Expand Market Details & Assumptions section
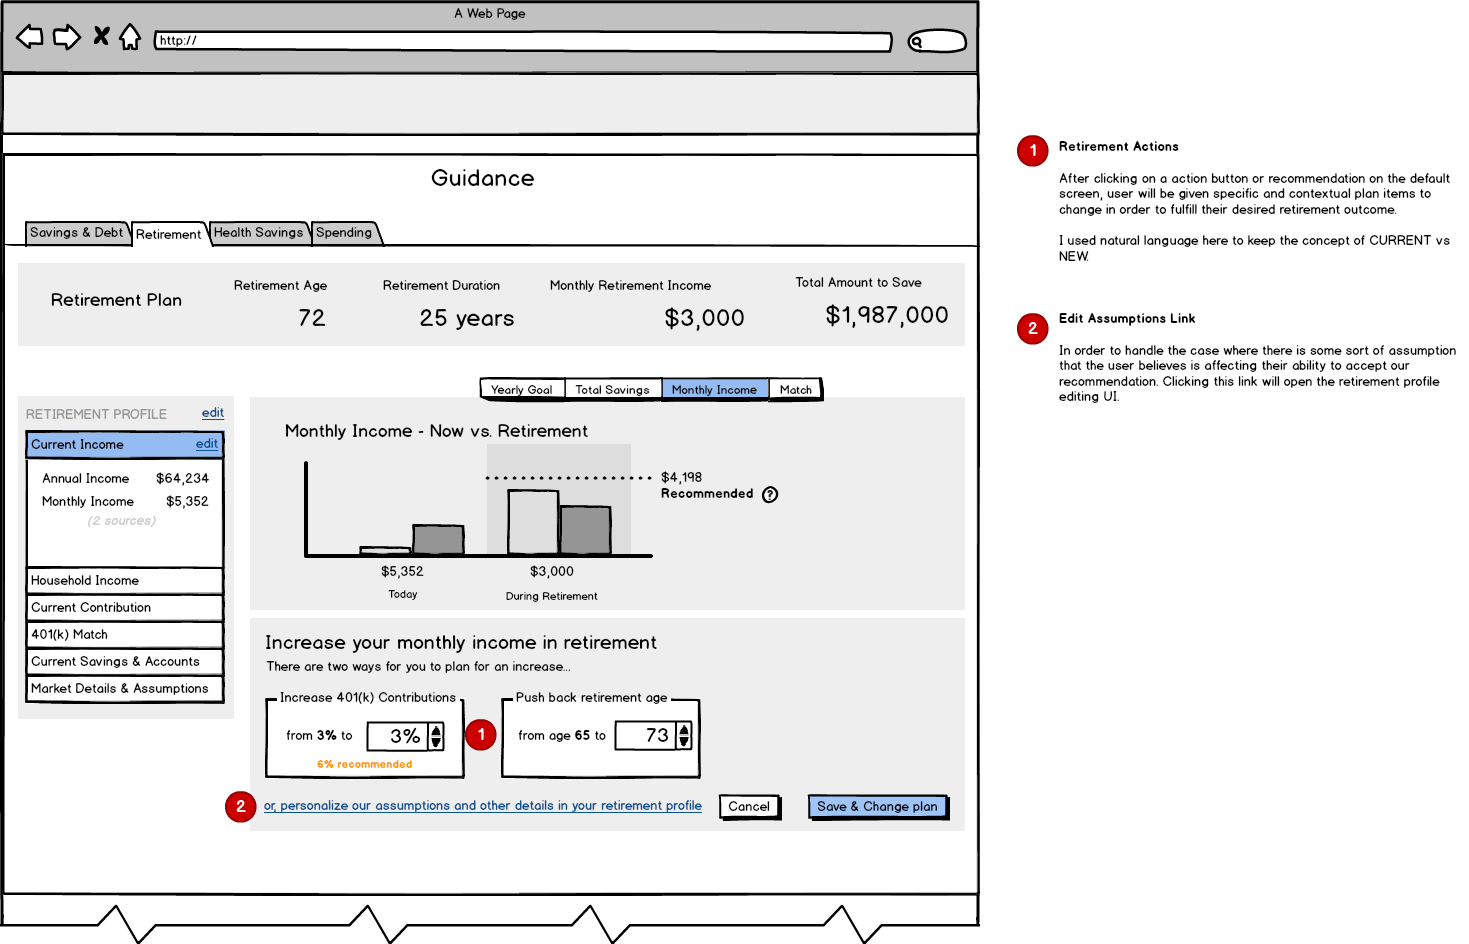The width and height of the screenshot is (1469, 944). [x=125, y=688]
